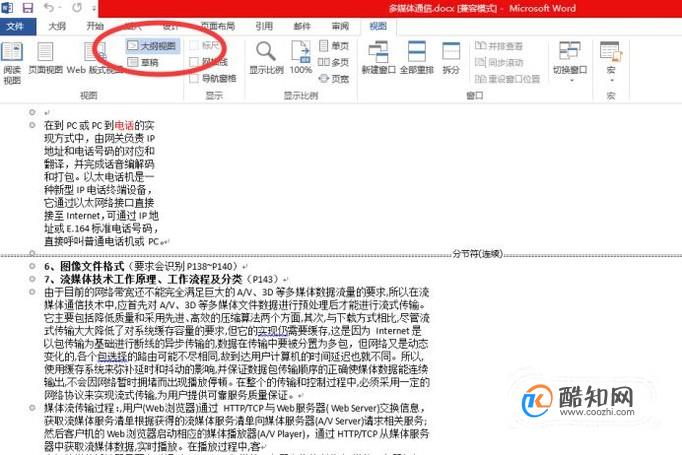
Task: Open a New Window (新建窗口)
Action: (x=378, y=58)
